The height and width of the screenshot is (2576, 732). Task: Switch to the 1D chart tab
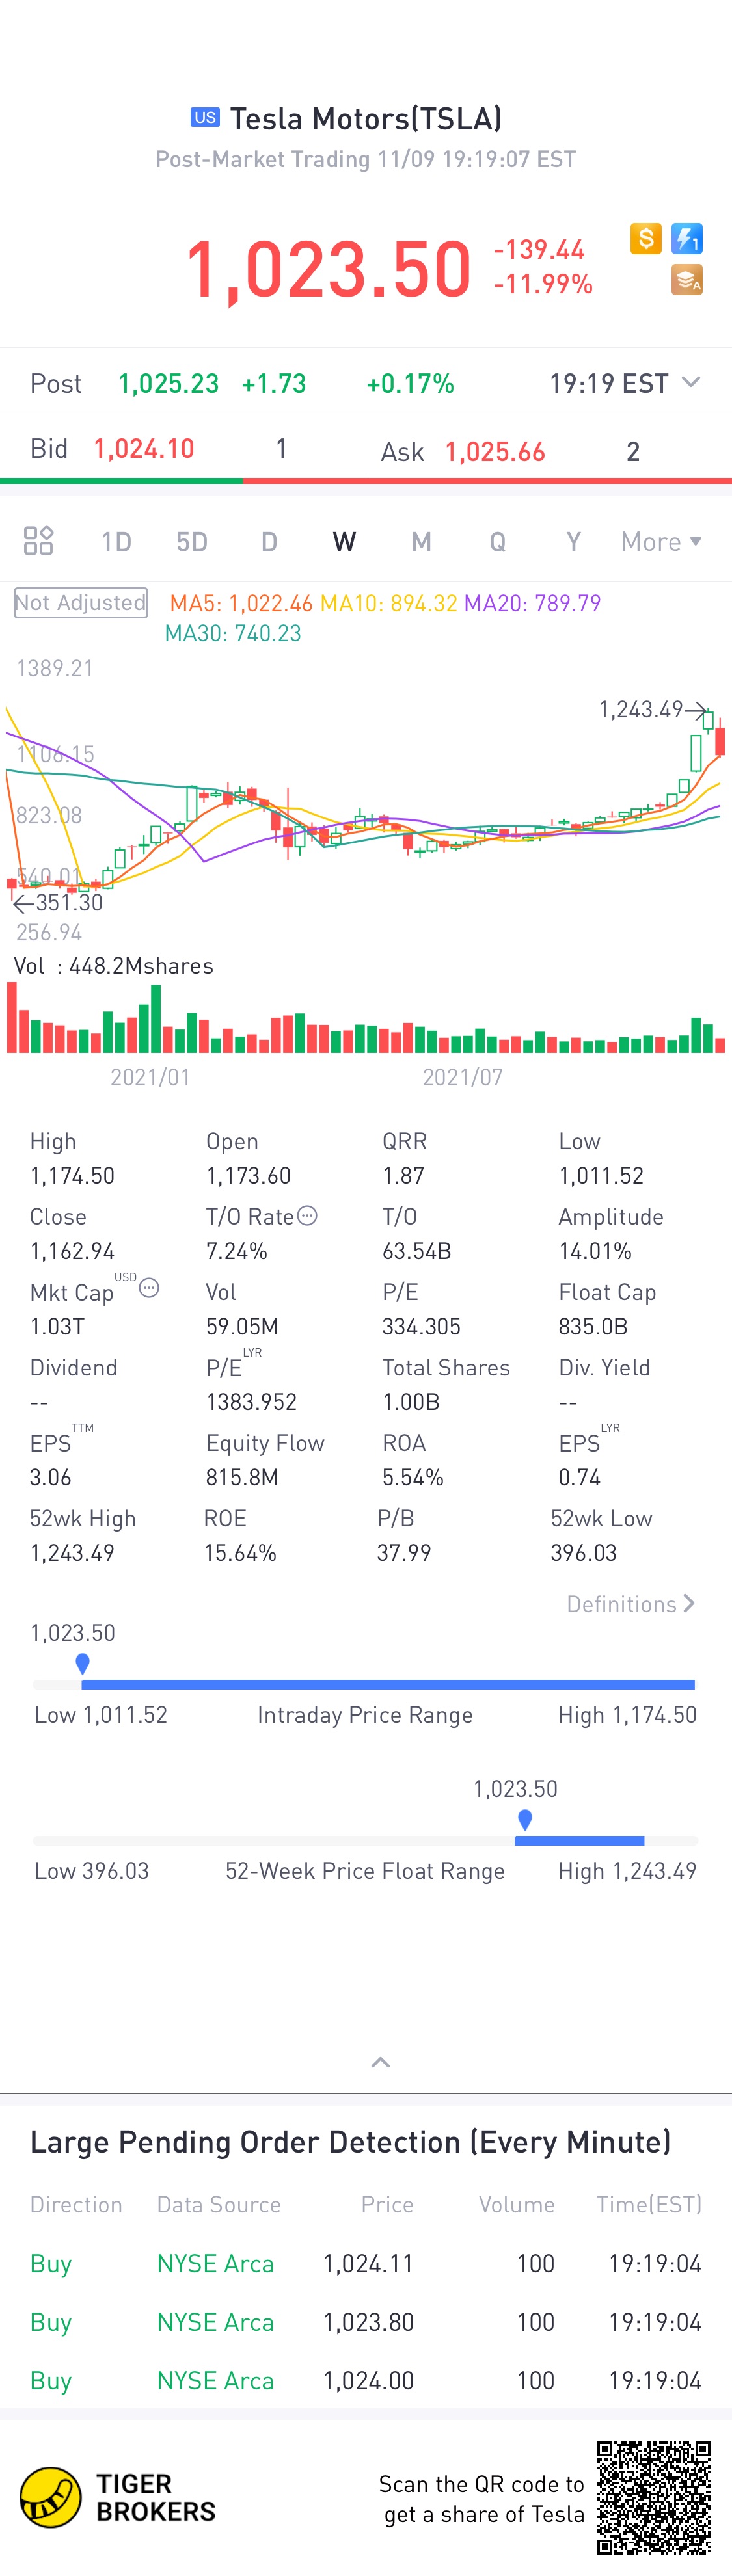[116, 541]
